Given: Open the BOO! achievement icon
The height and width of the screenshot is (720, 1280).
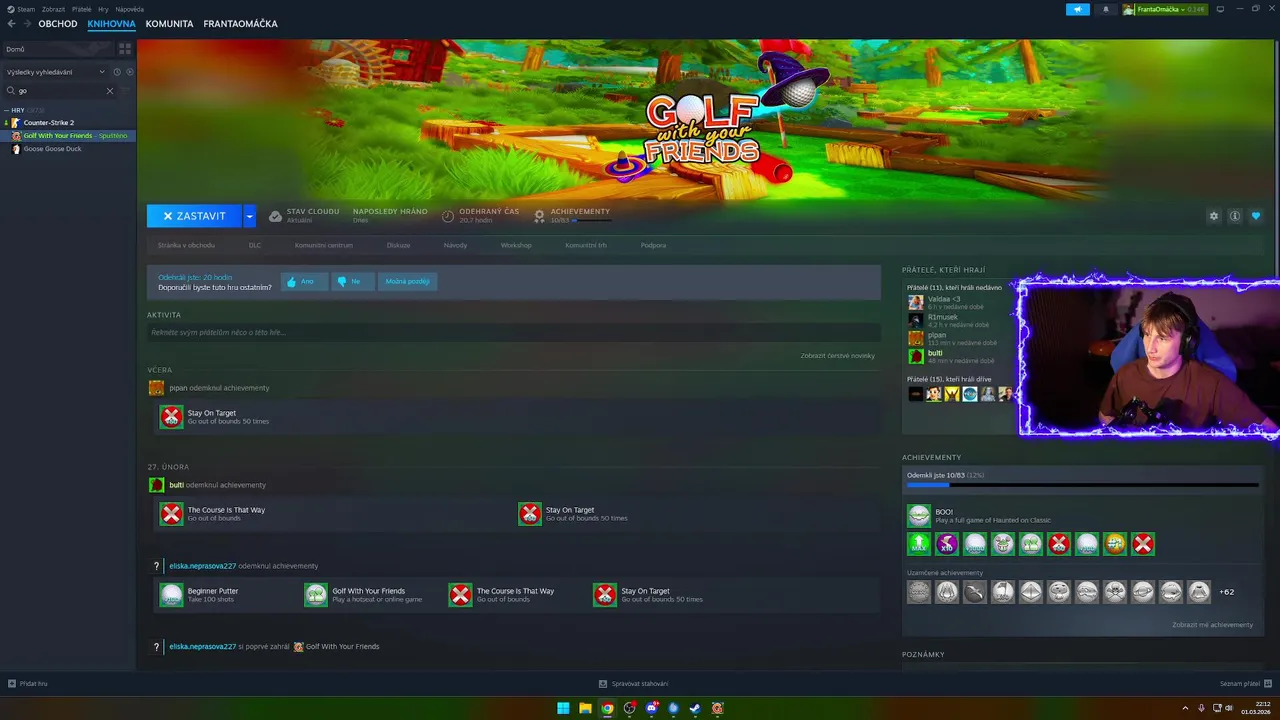Looking at the screenshot, I should (x=919, y=516).
